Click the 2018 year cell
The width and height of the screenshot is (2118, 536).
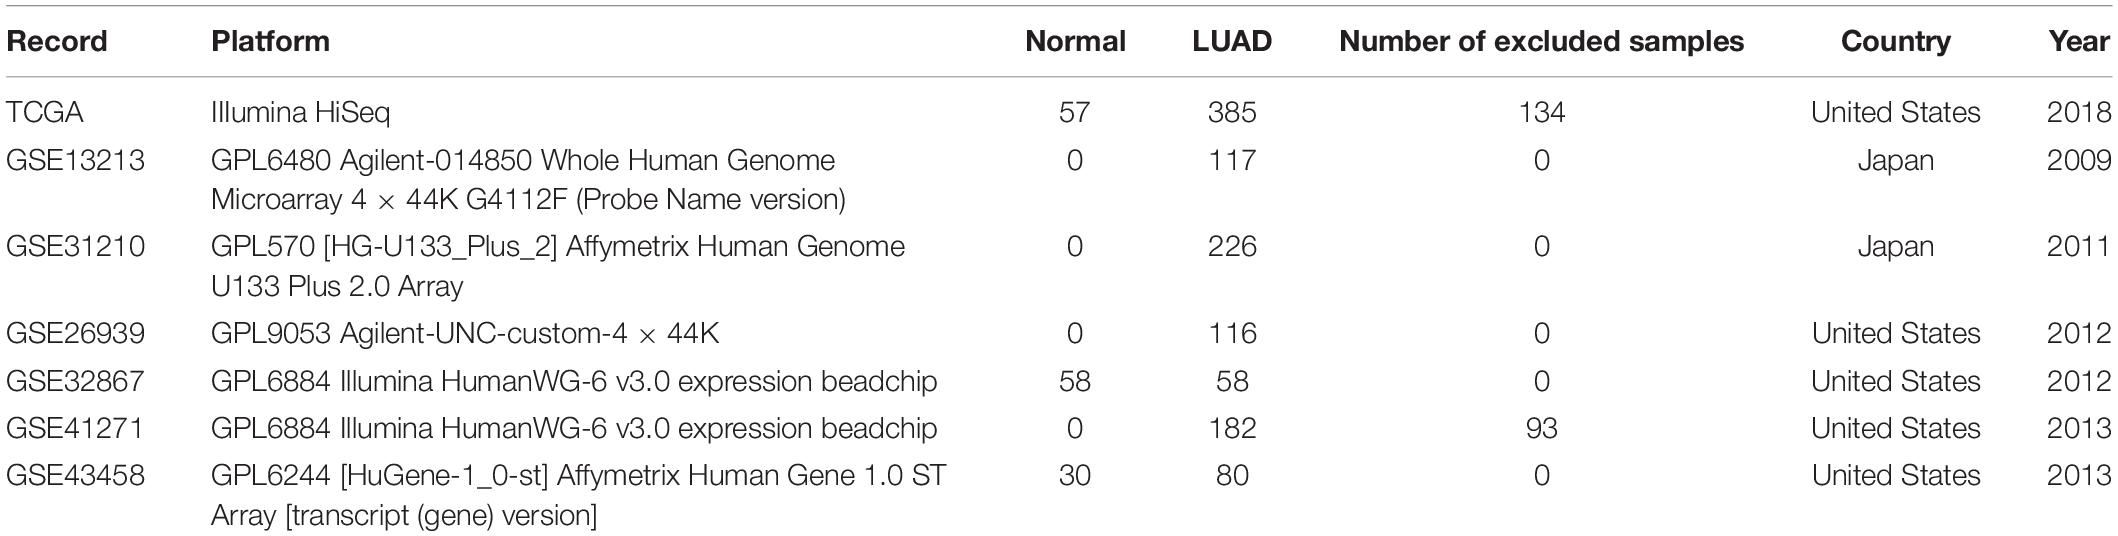coord(2079,112)
